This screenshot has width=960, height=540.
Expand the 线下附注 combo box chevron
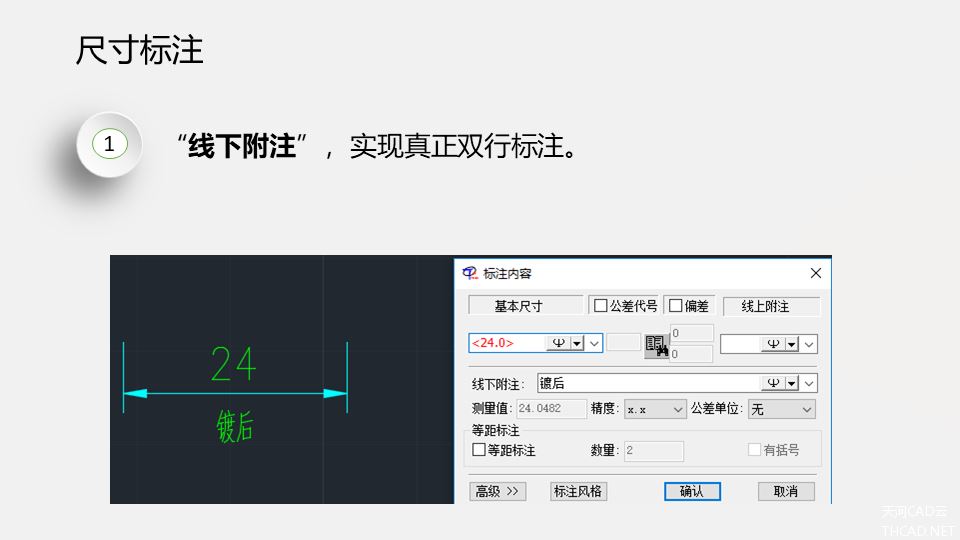809,383
